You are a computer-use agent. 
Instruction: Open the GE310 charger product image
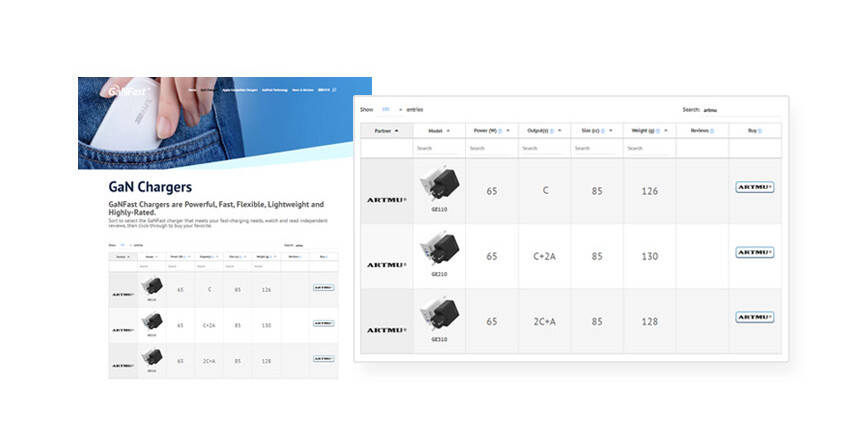pyautogui.click(x=439, y=313)
